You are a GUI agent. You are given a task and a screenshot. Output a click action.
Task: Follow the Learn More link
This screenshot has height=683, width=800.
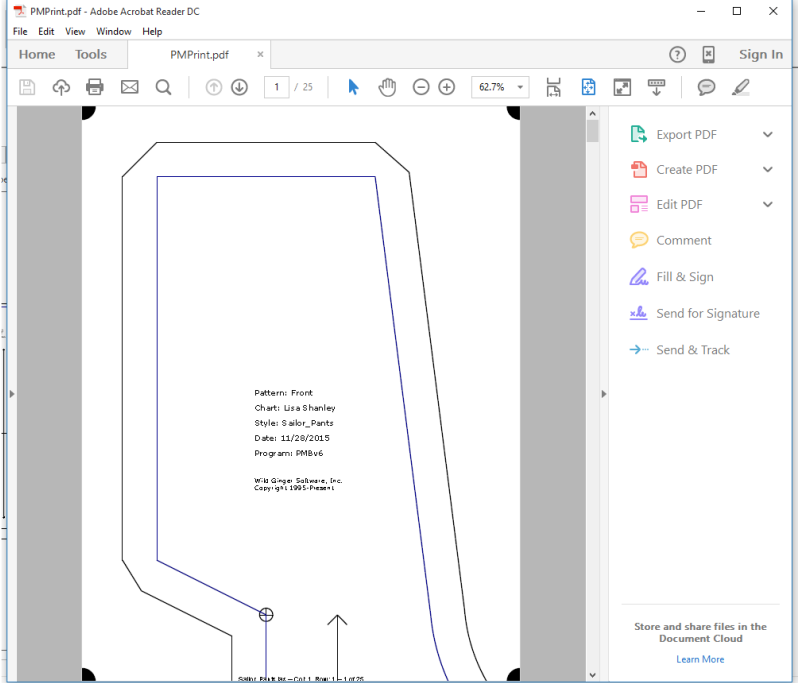click(699, 659)
